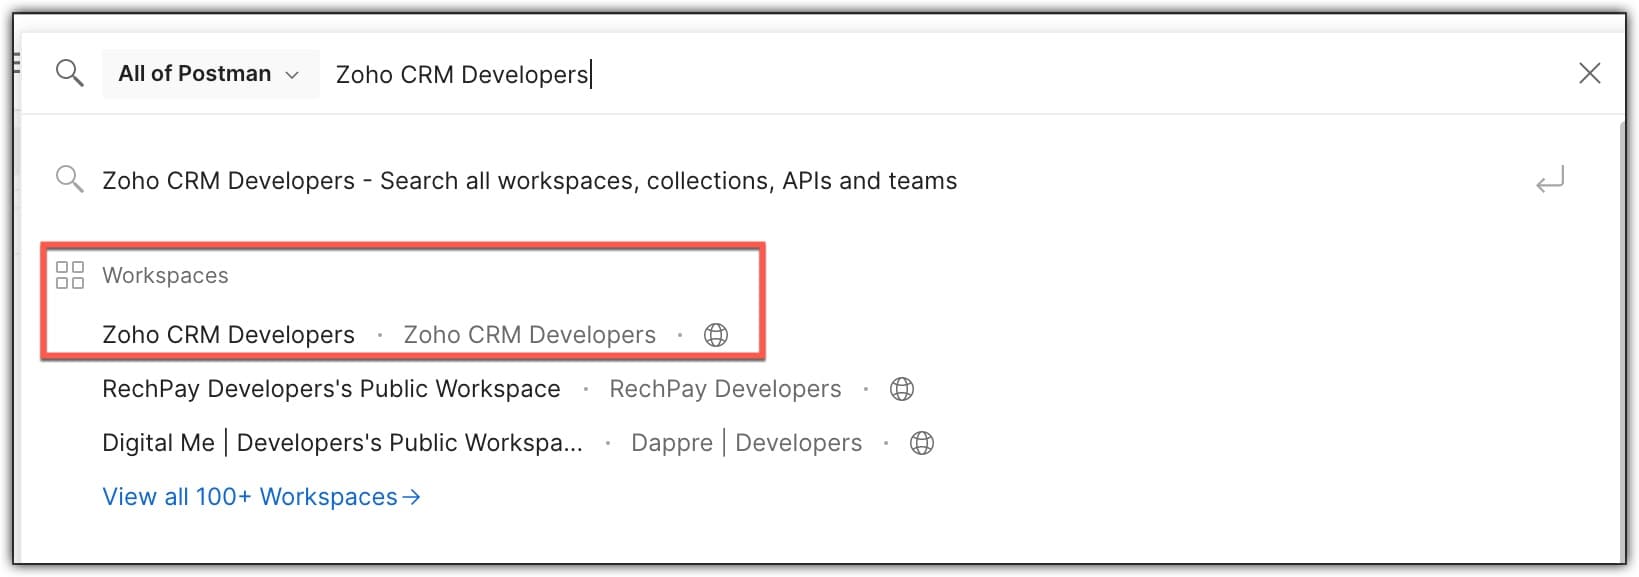Click the RechPay Developers team name
This screenshot has height=577, width=1639.
pyautogui.click(x=725, y=389)
